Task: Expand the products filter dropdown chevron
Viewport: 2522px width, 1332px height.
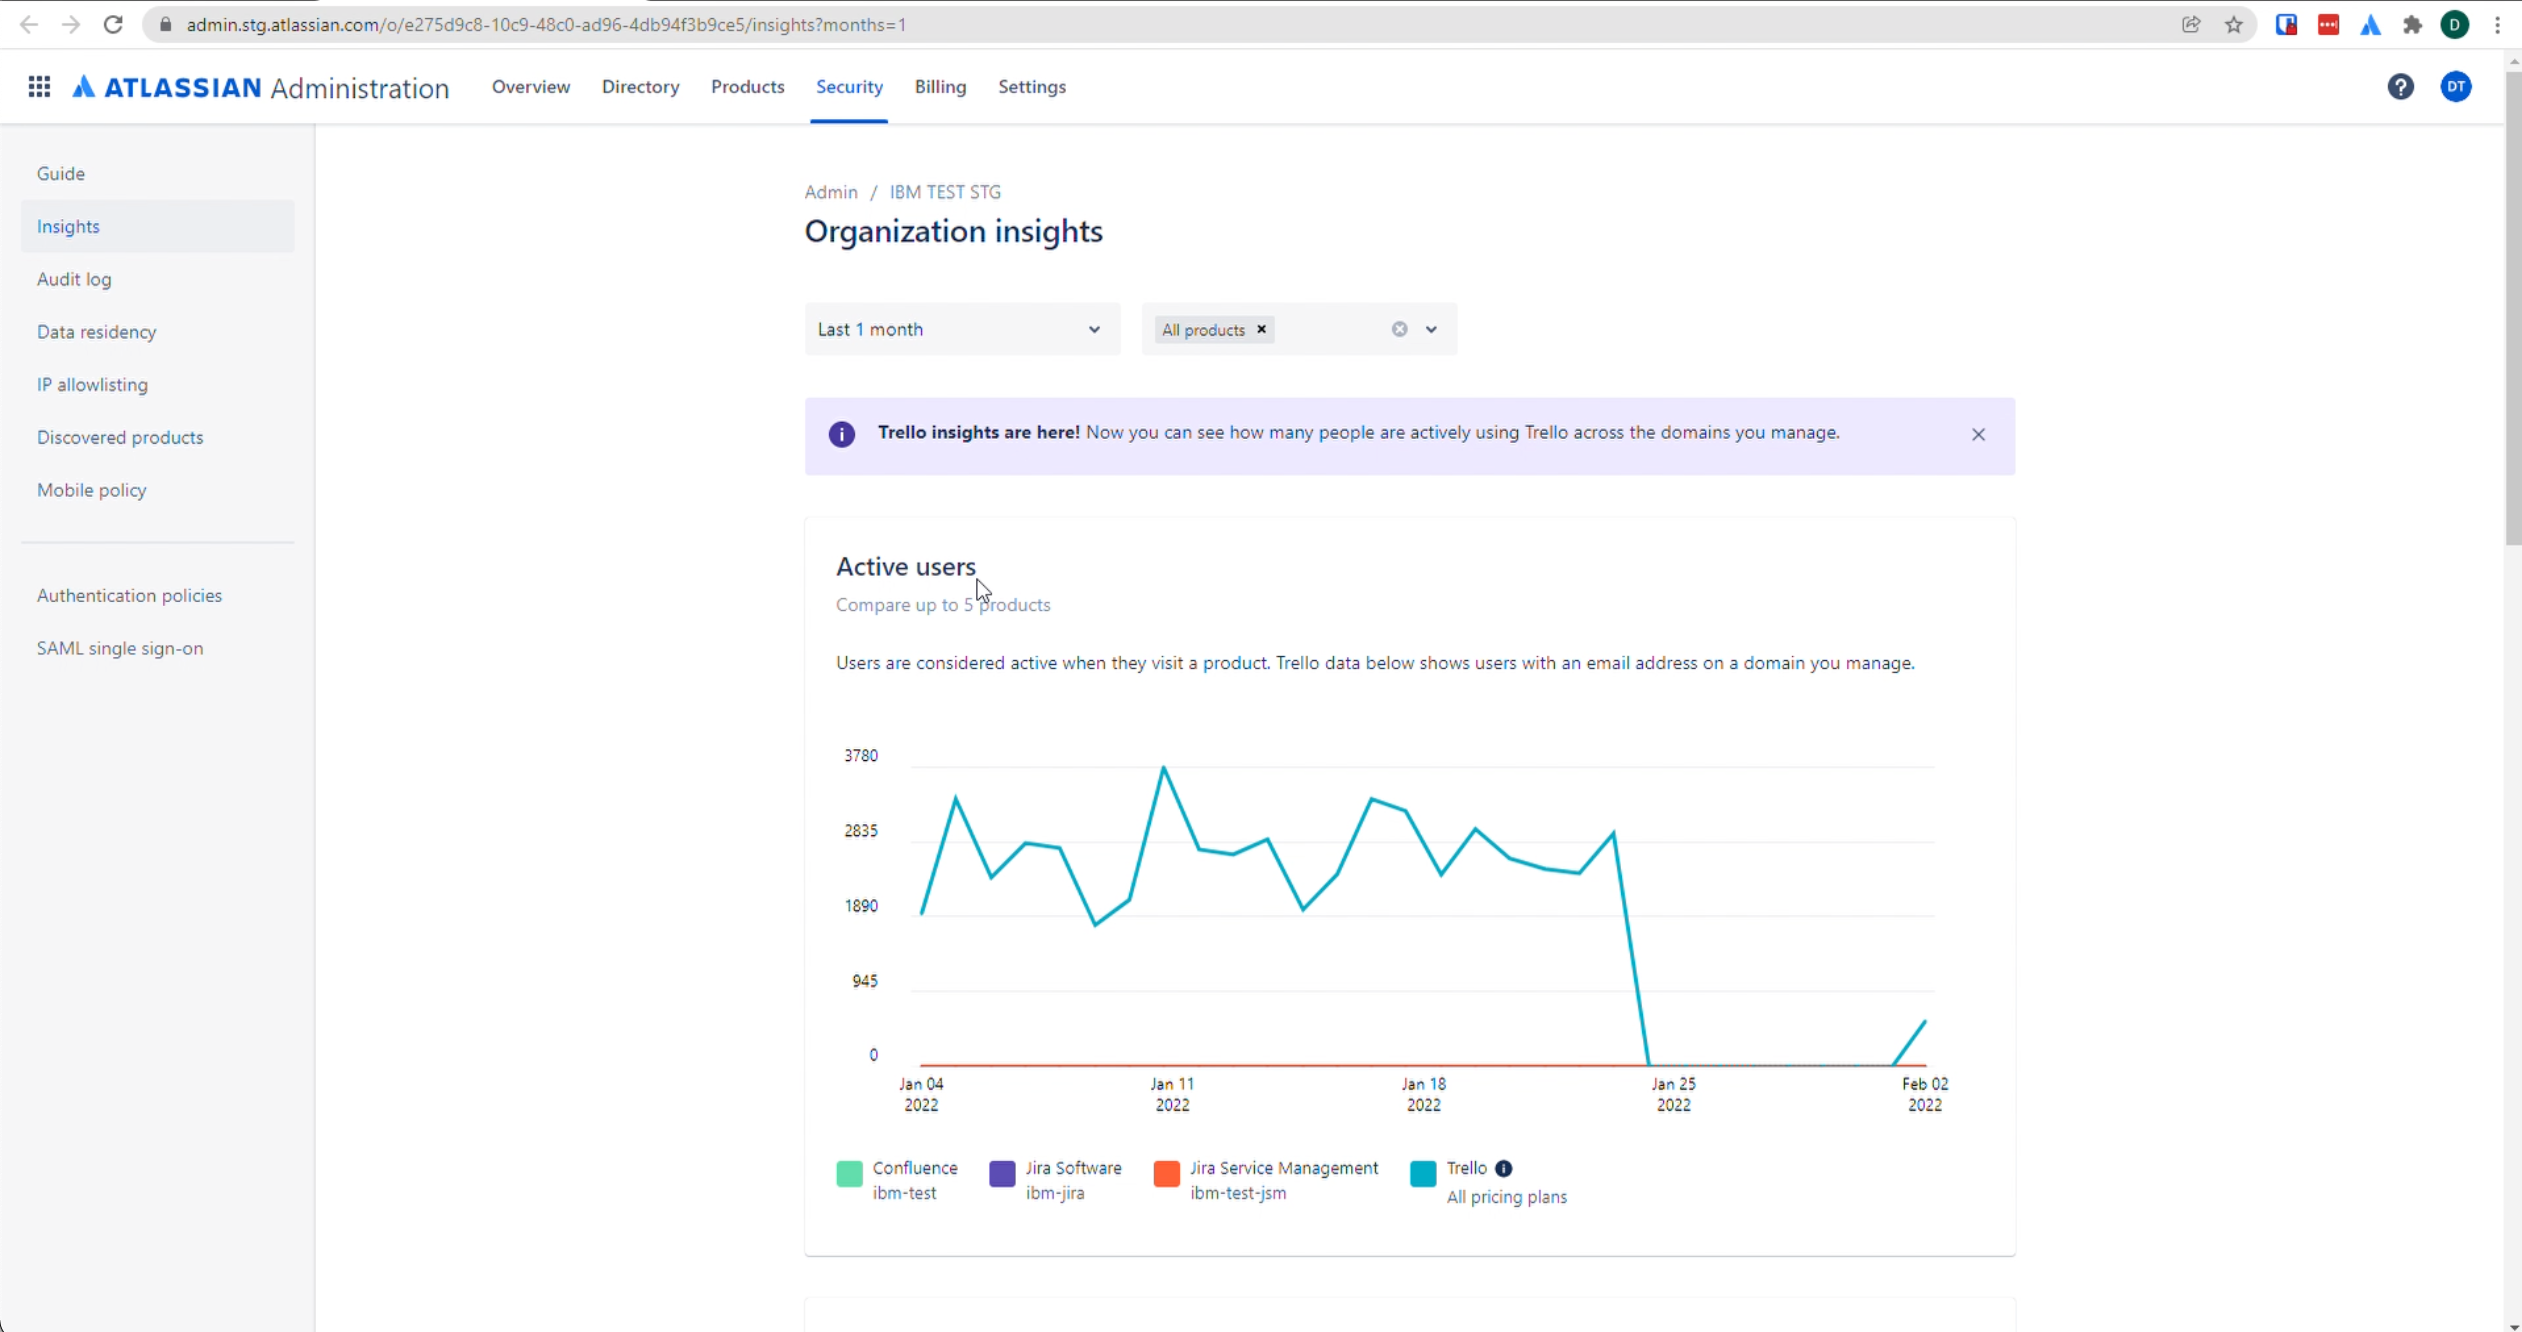Action: point(1431,329)
